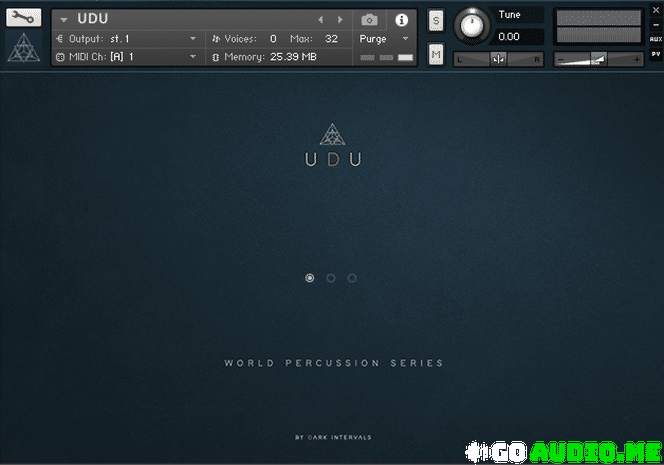Viewport: 664px width, 465px height.
Task: Toggle the Solo (S) button
Action: pos(436,21)
